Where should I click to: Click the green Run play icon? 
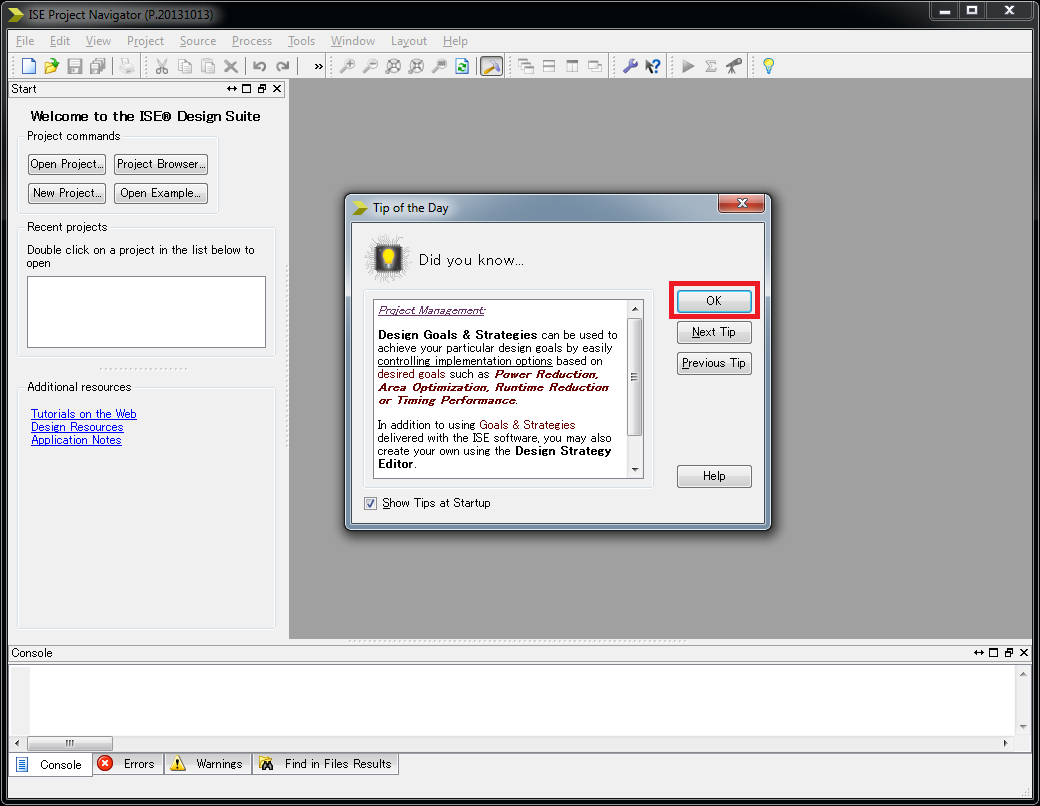(x=688, y=66)
